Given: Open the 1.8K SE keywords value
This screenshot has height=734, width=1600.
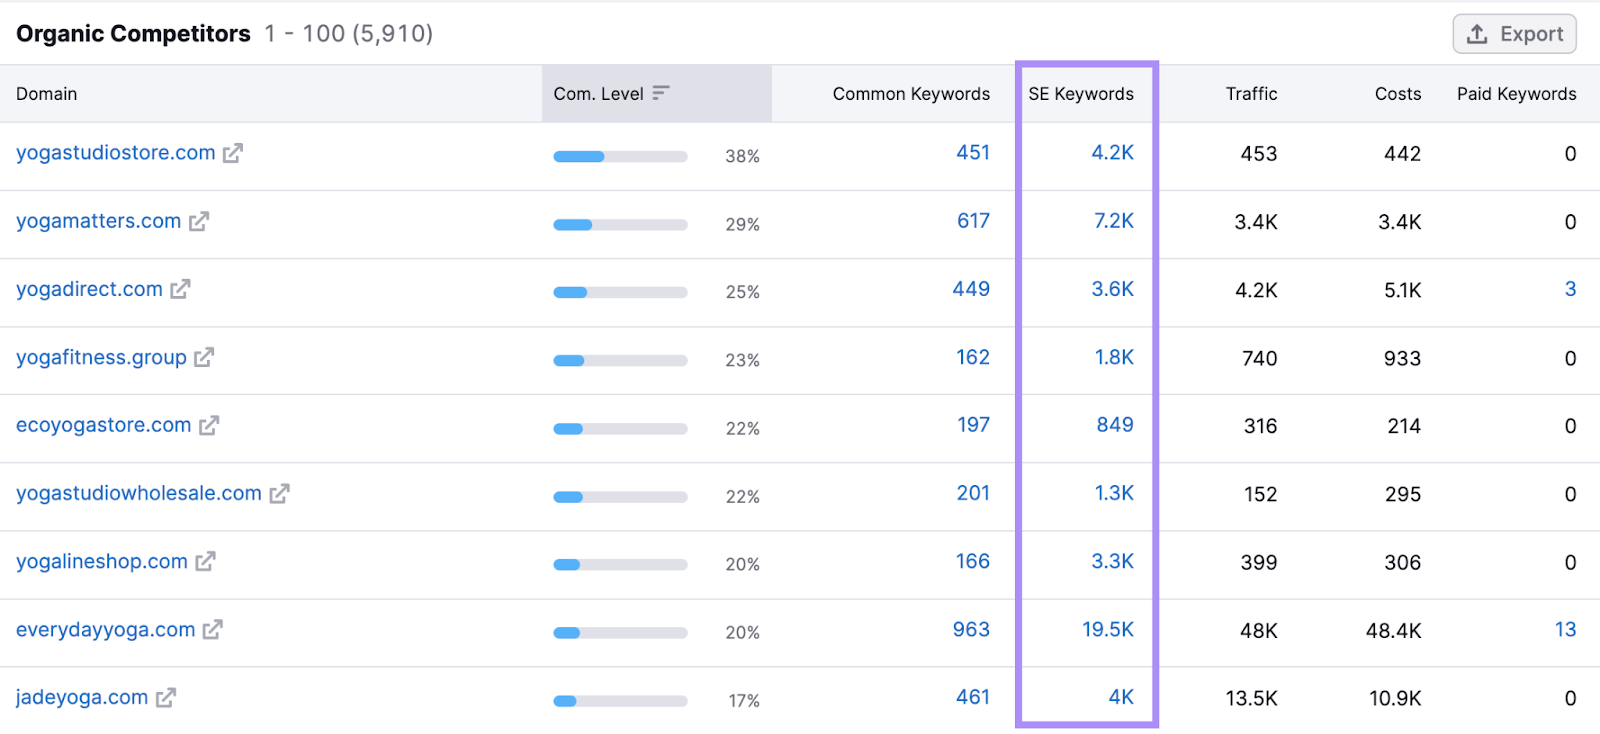Looking at the screenshot, I should tap(1114, 357).
